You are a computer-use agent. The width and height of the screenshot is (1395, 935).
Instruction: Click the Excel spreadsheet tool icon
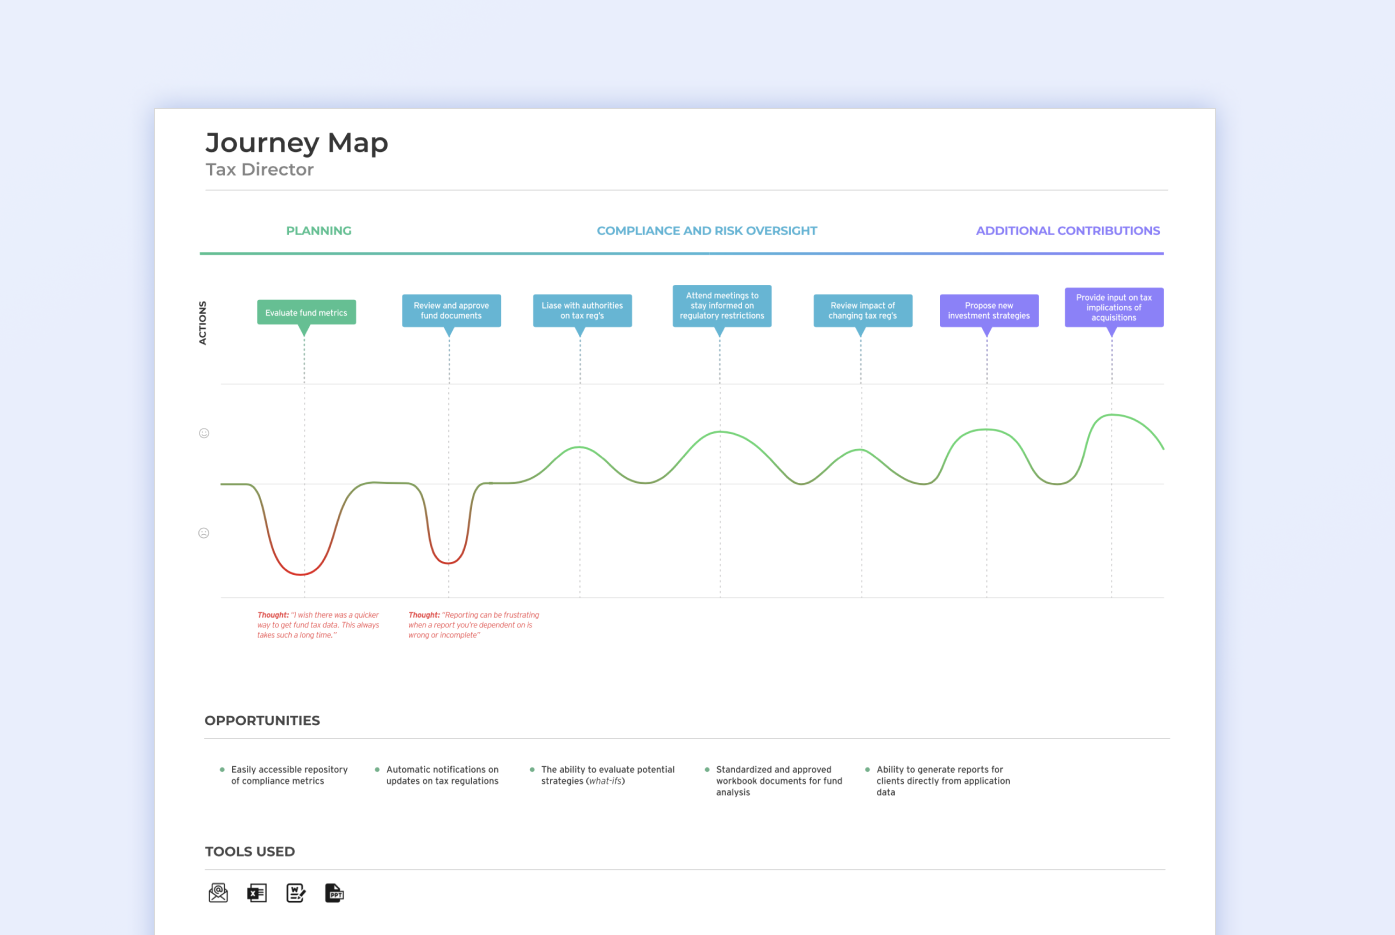(x=257, y=893)
